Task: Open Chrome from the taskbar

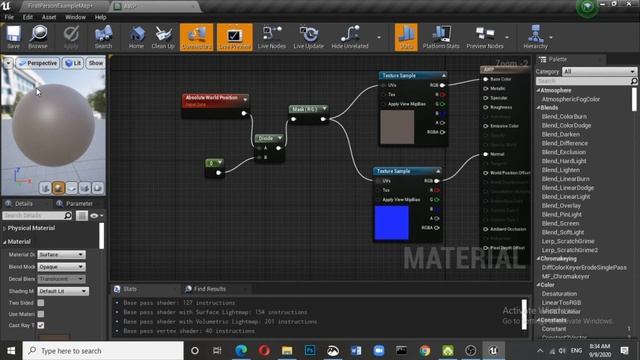Action: (x=424, y=351)
